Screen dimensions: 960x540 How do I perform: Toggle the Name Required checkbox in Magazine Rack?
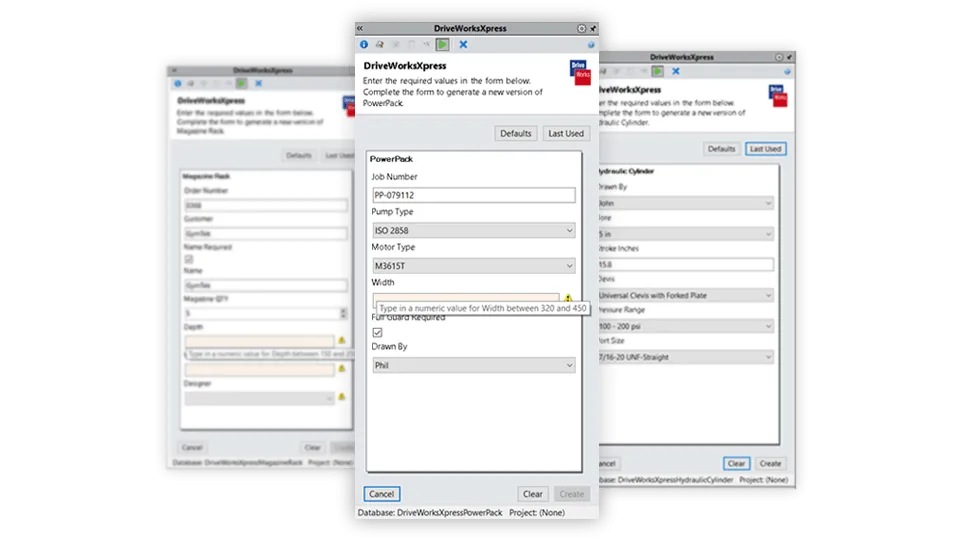click(188, 260)
